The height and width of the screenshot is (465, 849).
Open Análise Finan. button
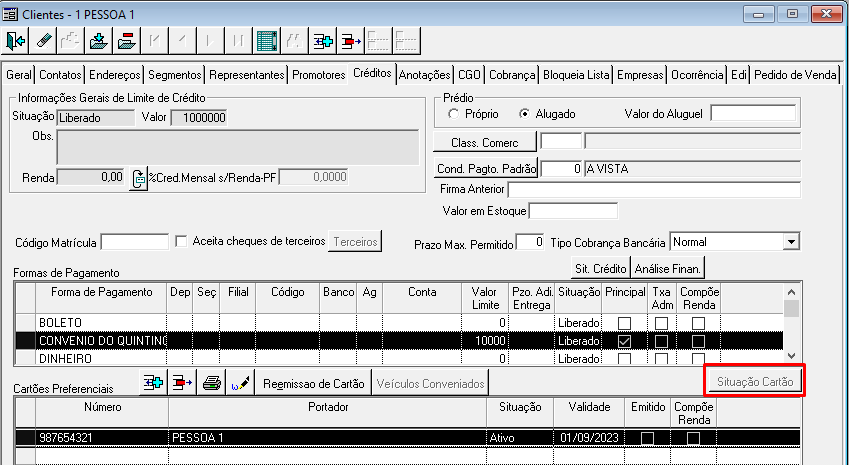(668, 268)
